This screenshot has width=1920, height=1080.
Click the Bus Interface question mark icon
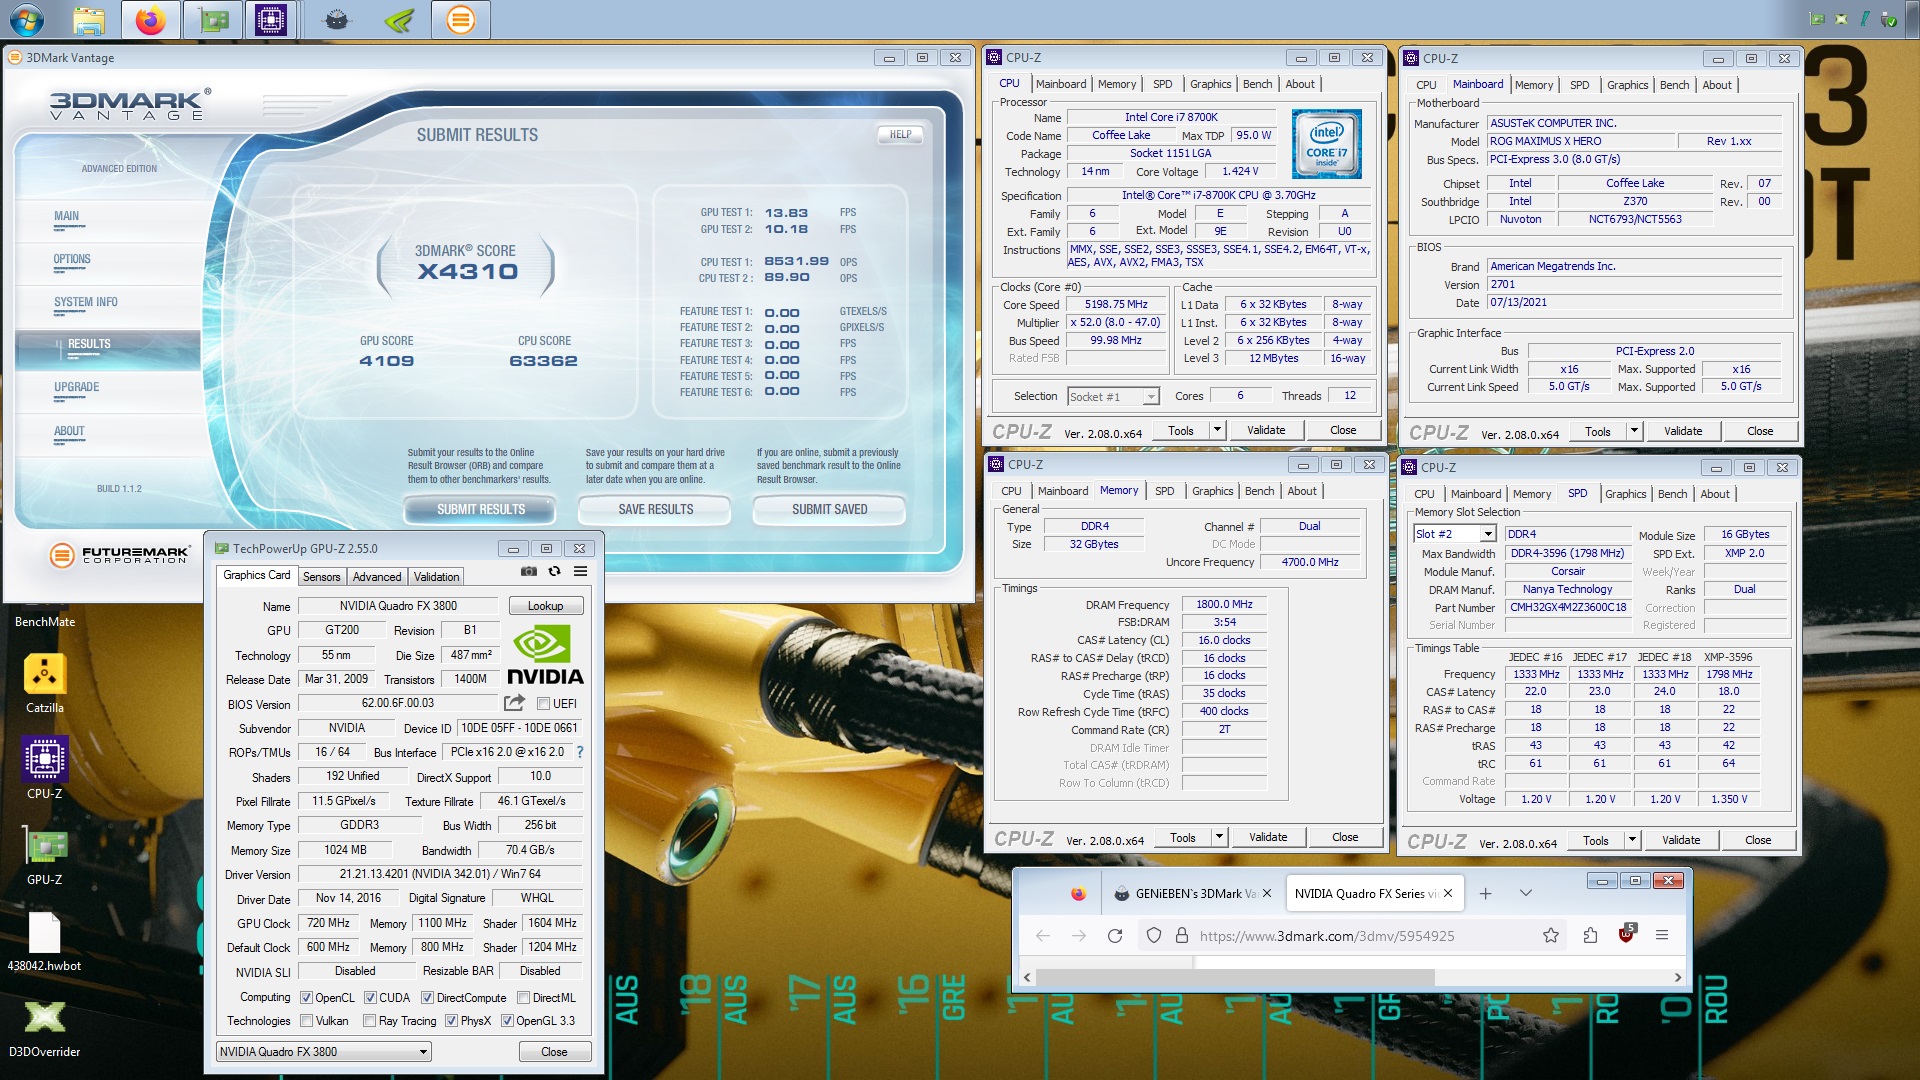[x=580, y=752]
